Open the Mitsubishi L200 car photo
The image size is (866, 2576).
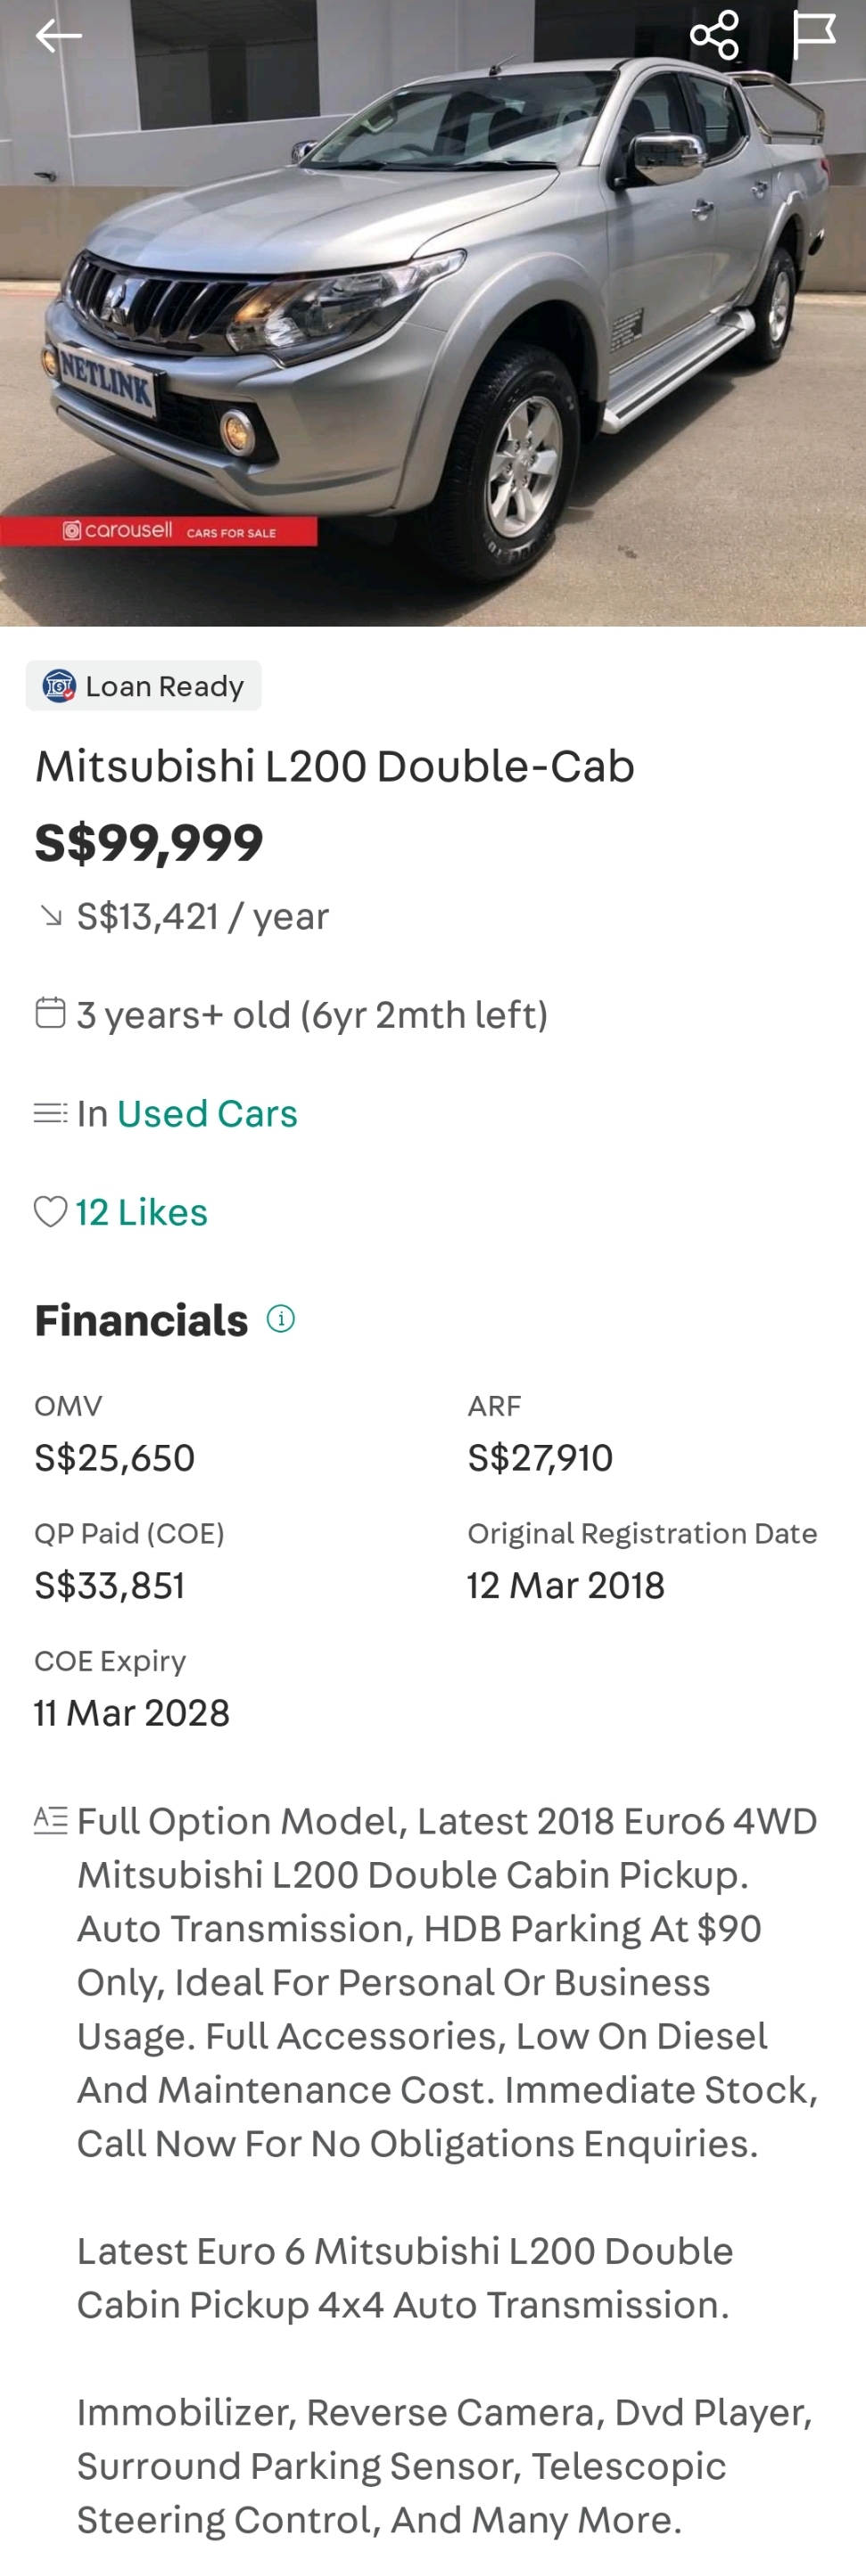[x=433, y=300]
